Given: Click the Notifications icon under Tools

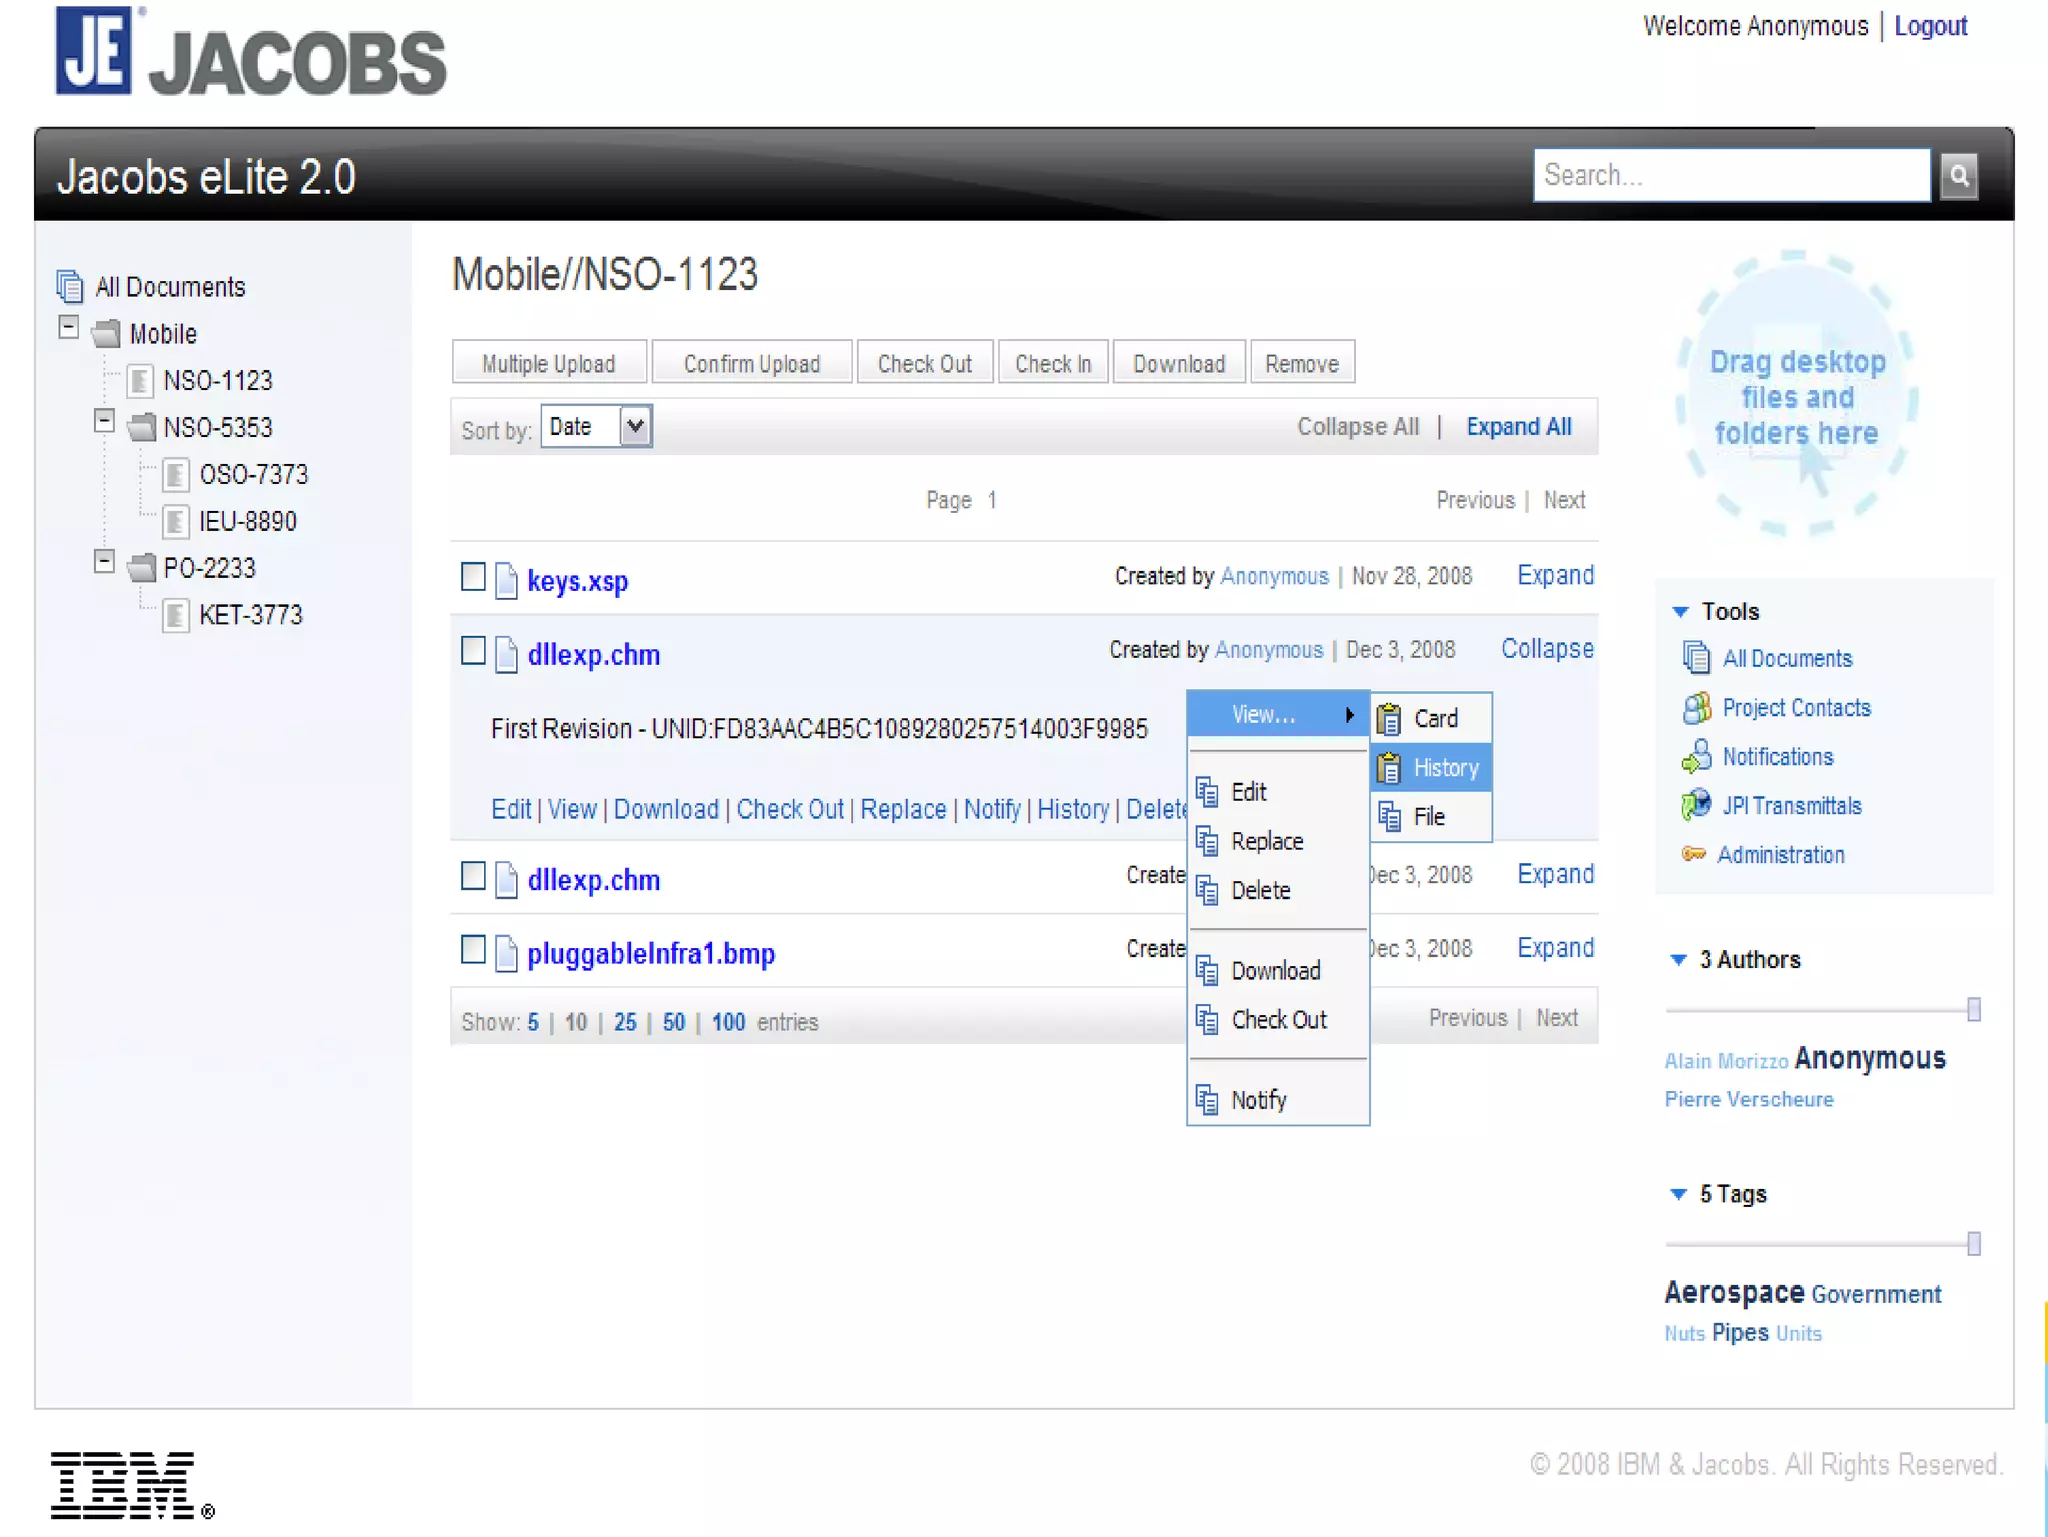Looking at the screenshot, I should click(x=1696, y=757).
